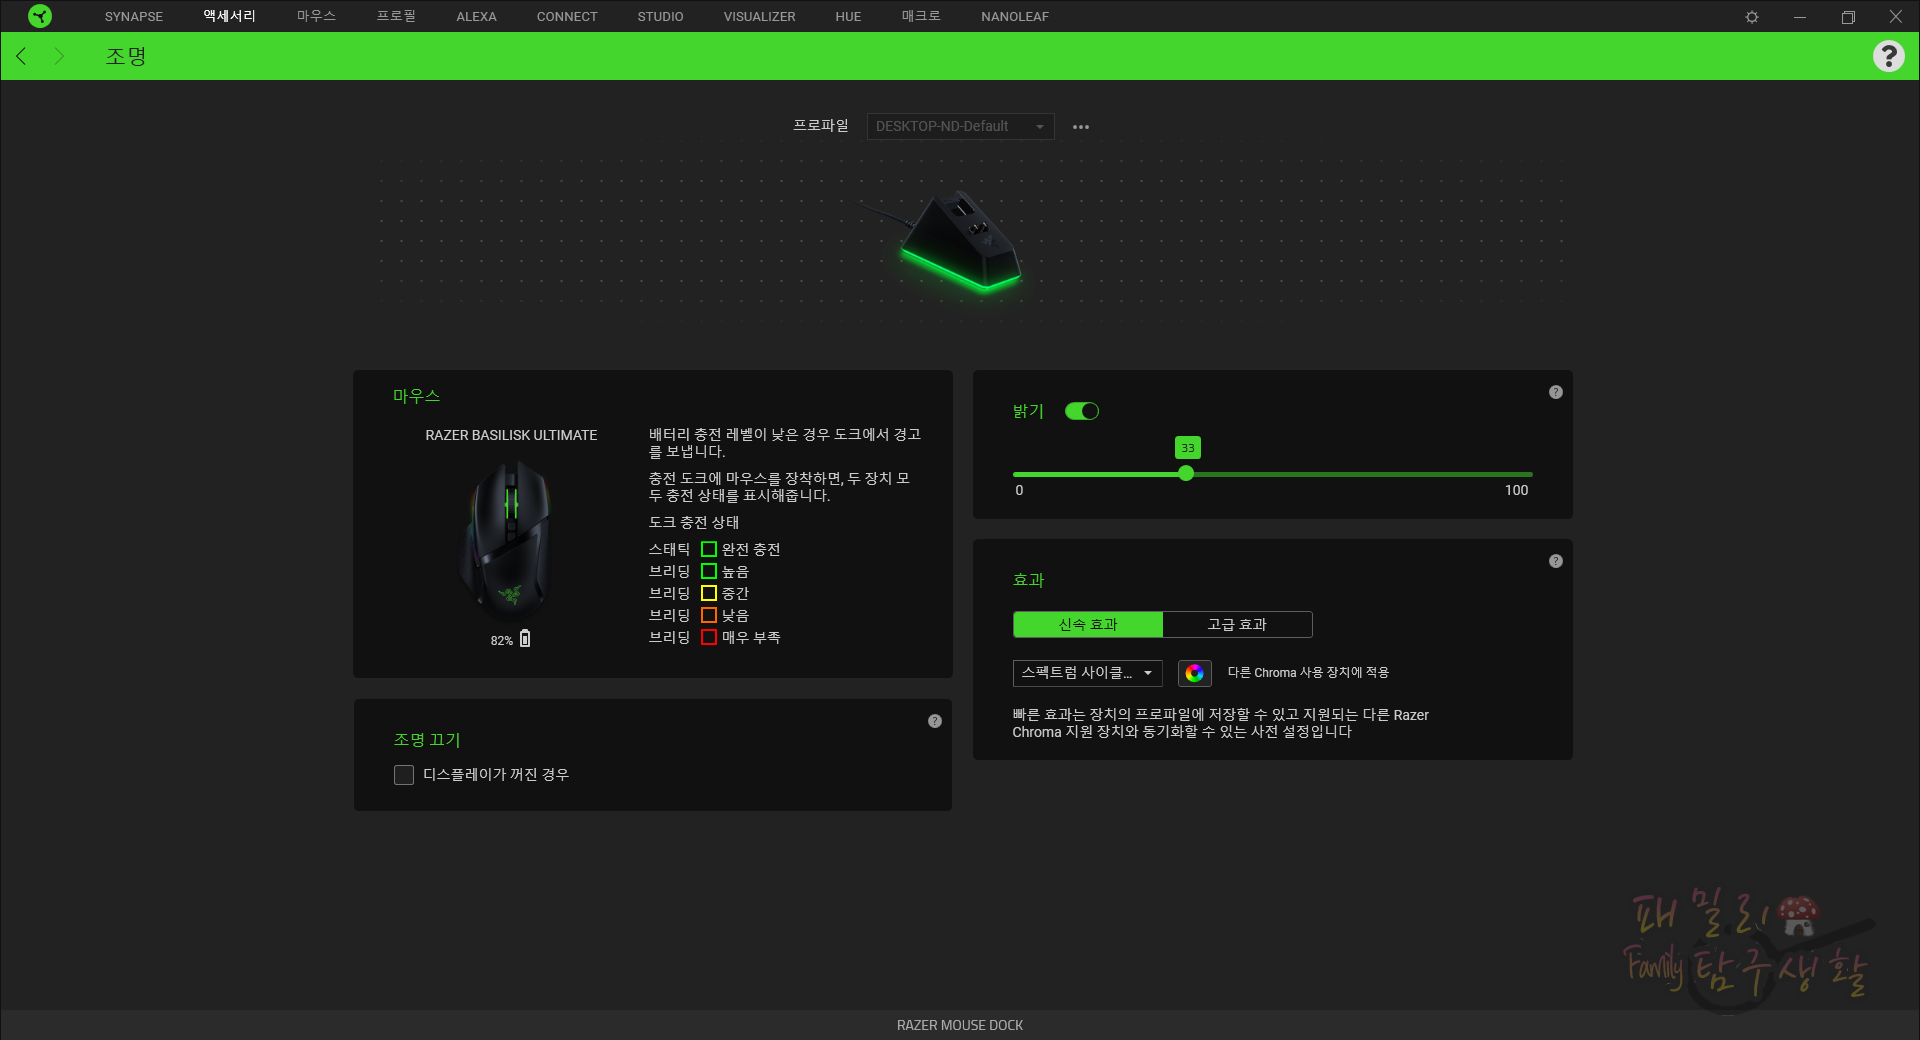Open the 매크로 tab

point(921,16)
